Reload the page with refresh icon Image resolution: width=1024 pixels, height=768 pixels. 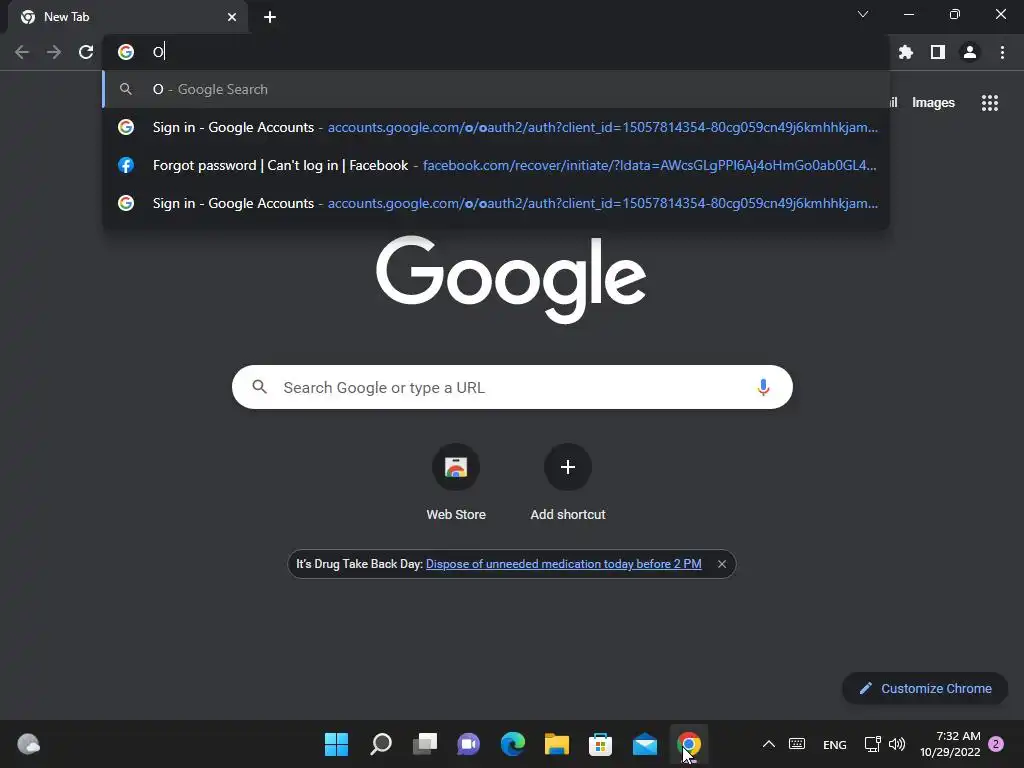[x=86, y=52]
